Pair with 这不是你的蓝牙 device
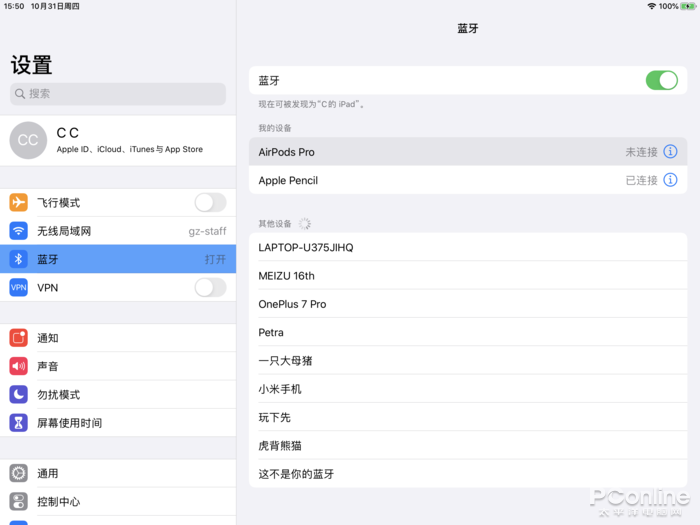 coord(468,474)
